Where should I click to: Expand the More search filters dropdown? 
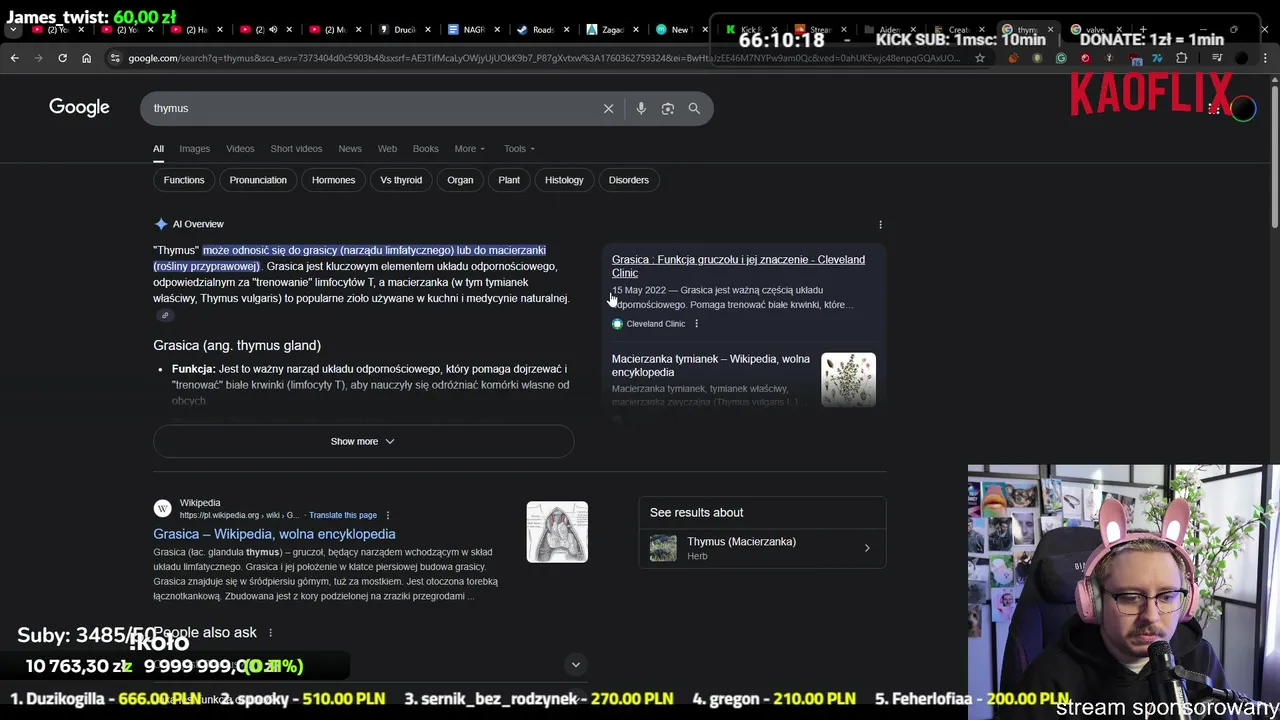coord(469,149)
